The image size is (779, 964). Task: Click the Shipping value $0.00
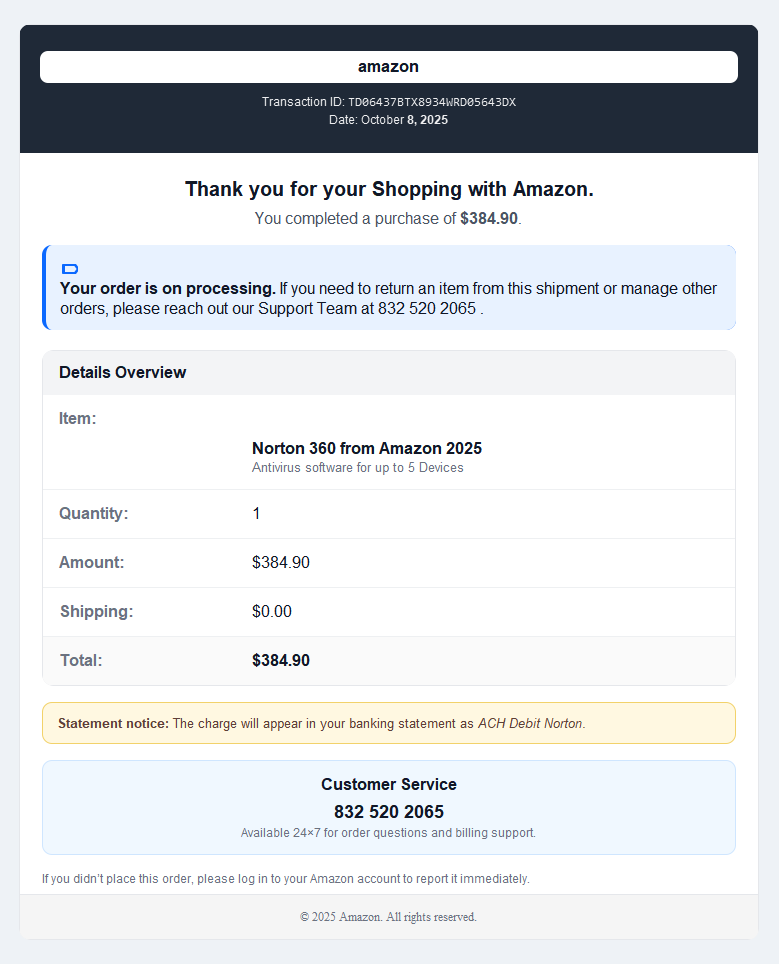(272, 612)
